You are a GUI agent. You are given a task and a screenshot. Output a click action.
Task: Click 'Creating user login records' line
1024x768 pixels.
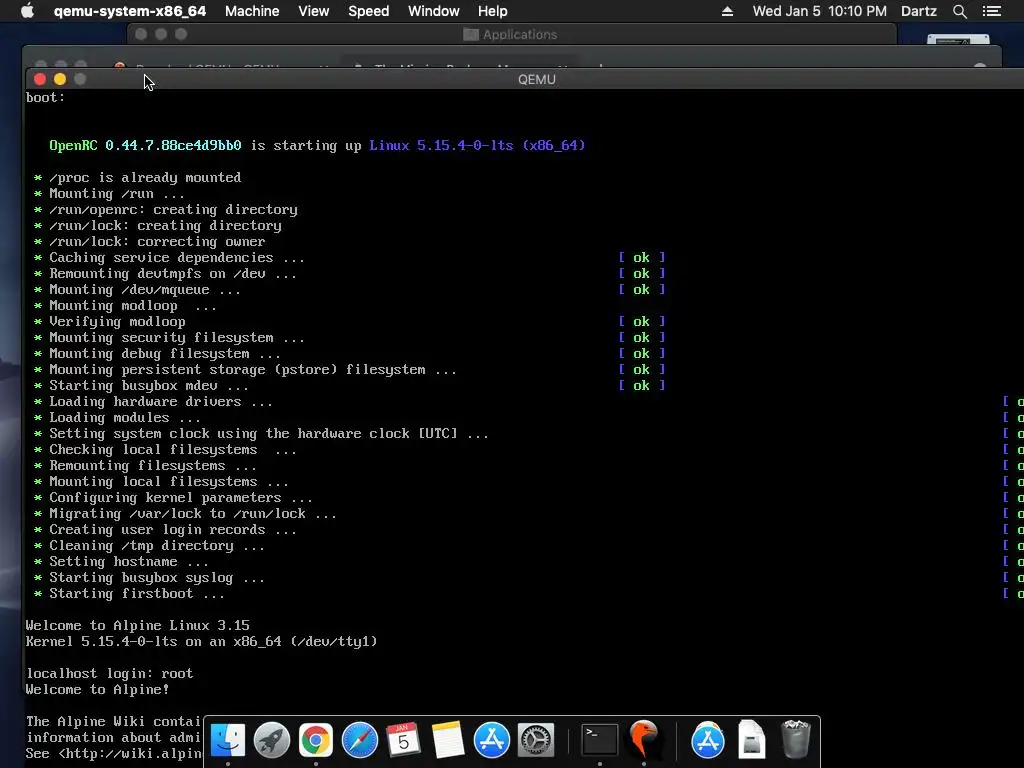coord(173,529)
